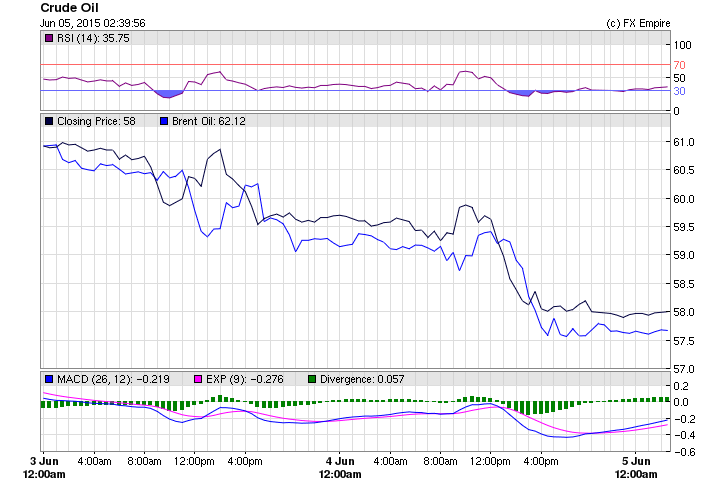Click the purple RSI (14) legend swatch
710x487 pixels.
click(x=50, y=38)
